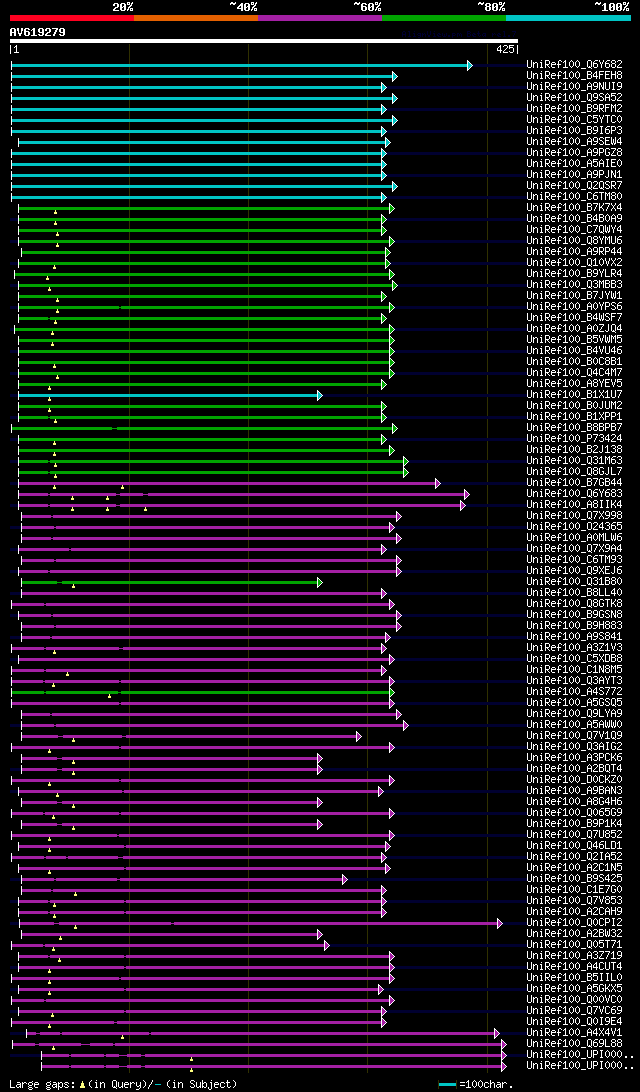Click the UniRef100_A4X4V1 label
This screenshot has width=640, height=1092.
click(x=575, y=1033)
